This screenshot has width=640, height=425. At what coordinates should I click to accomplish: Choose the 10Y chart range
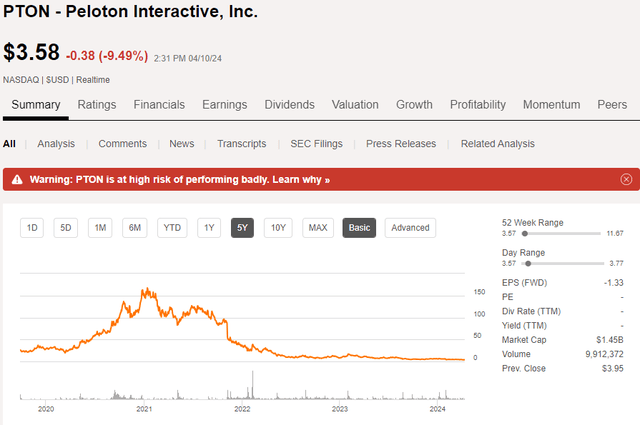point(277,228)
